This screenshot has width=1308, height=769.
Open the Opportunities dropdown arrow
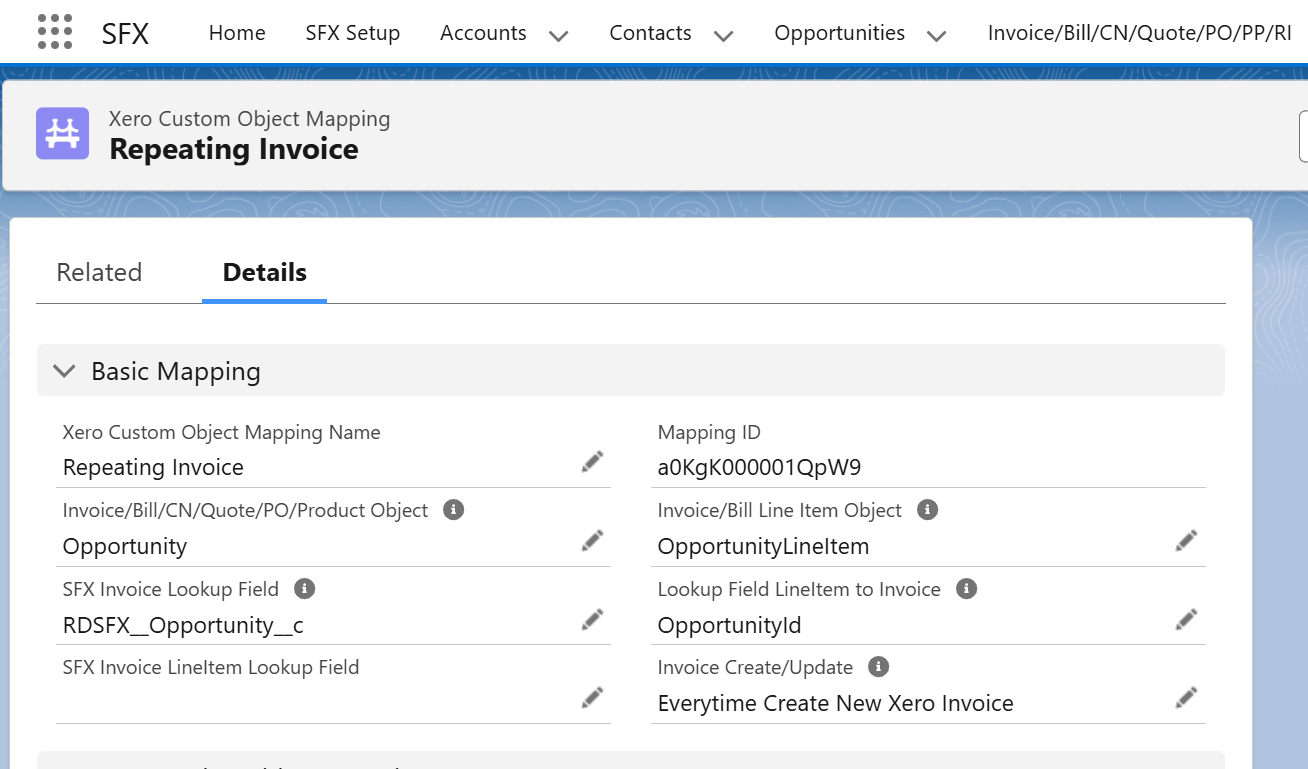click(937, 35)
